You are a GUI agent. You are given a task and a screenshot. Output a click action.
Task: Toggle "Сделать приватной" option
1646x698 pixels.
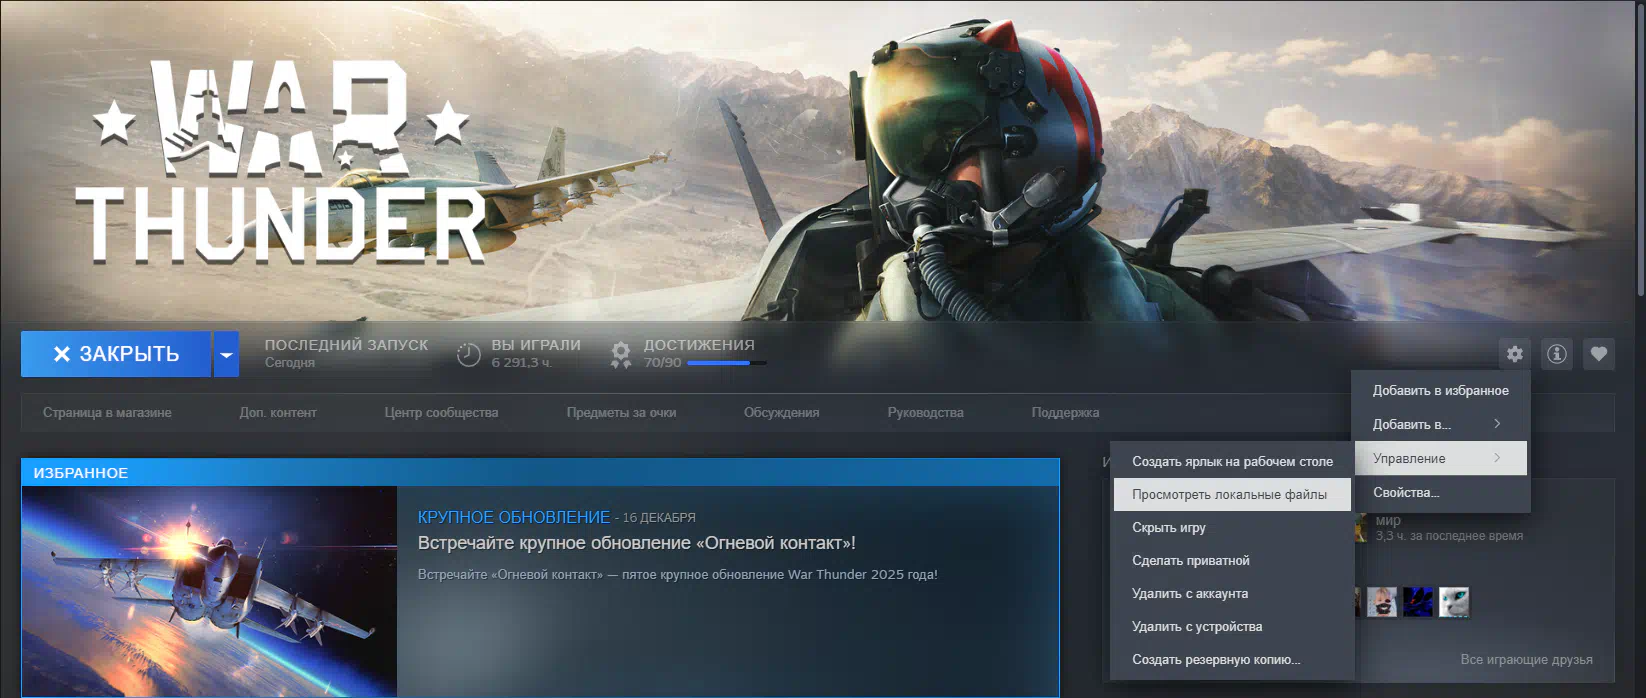pyautogui.click(x=1190, y=561)
